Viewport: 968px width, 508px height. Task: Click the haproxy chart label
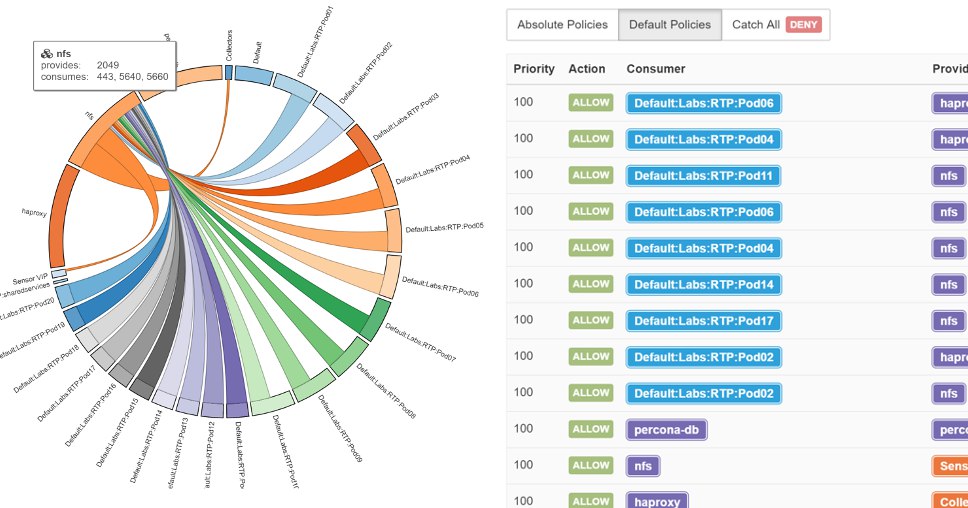coord(34,212)
